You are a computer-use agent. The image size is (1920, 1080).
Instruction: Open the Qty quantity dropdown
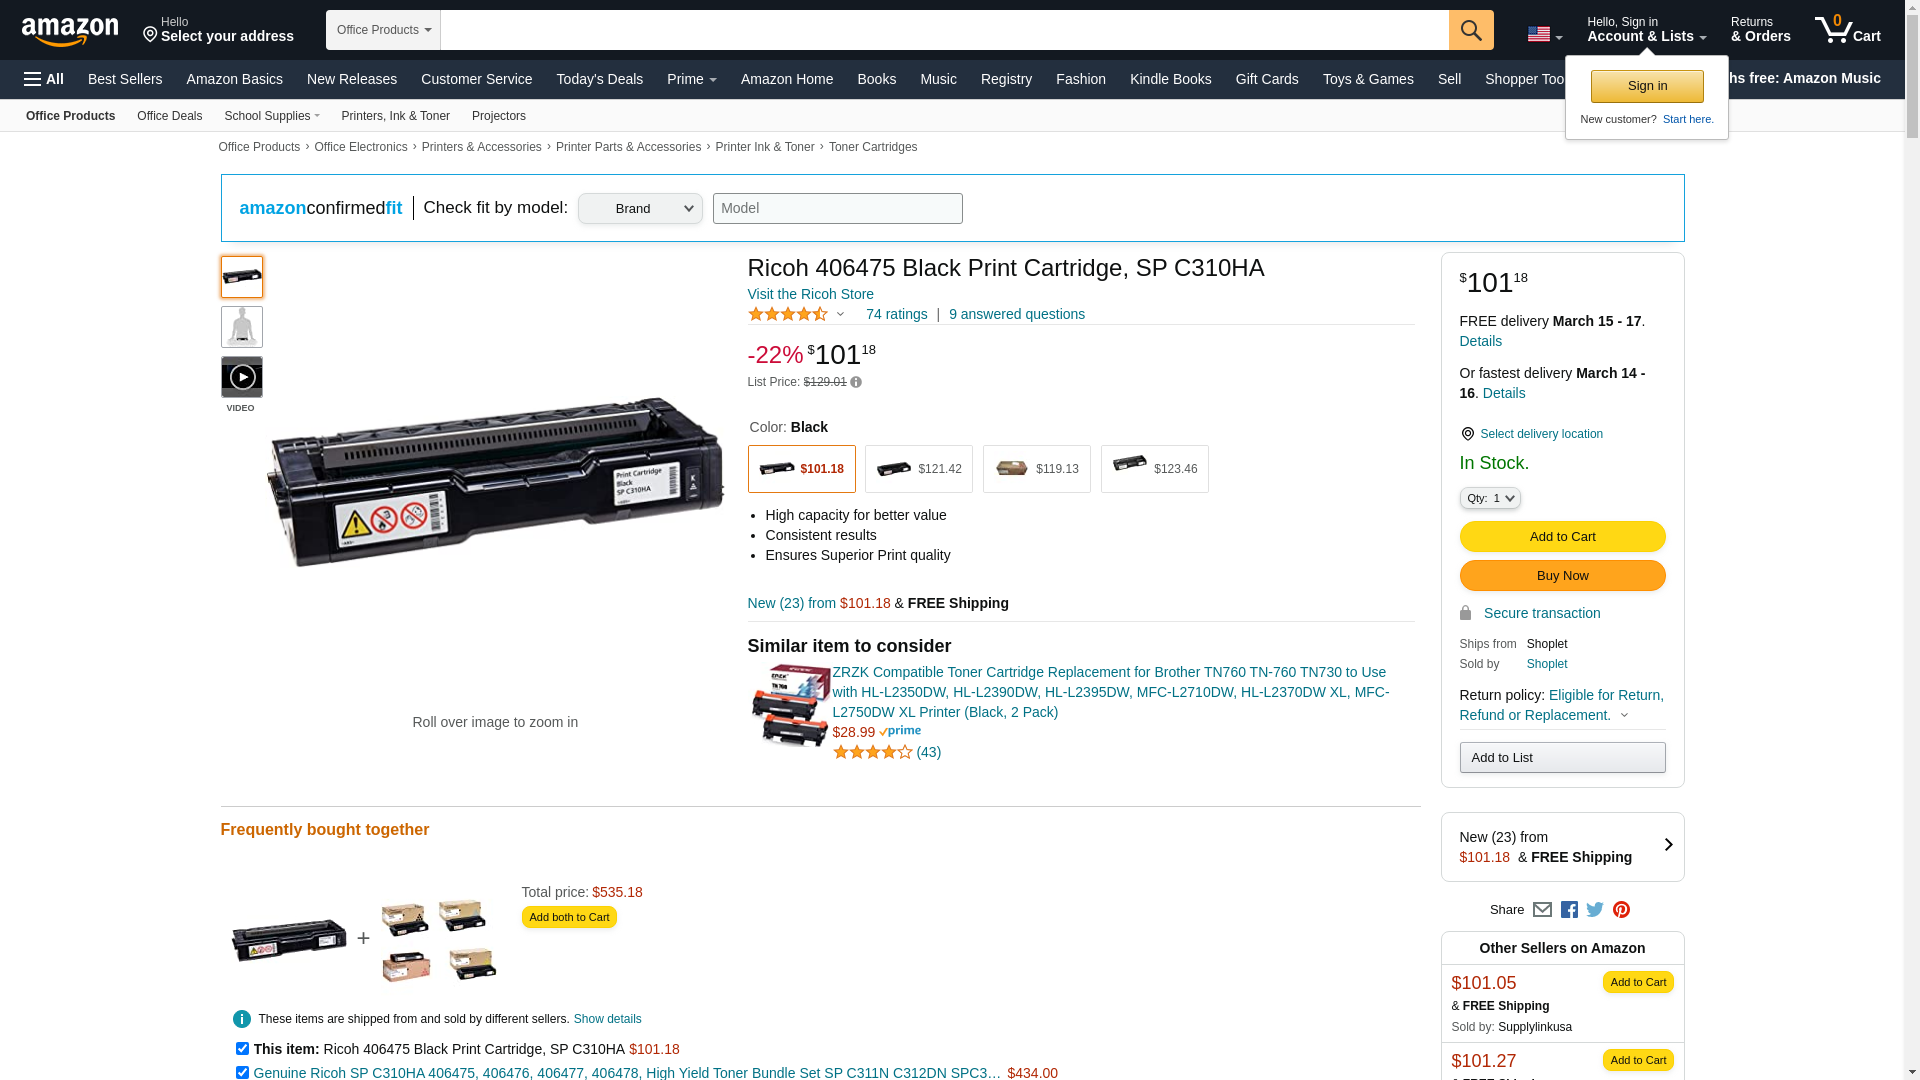(x=1489, y=498)
